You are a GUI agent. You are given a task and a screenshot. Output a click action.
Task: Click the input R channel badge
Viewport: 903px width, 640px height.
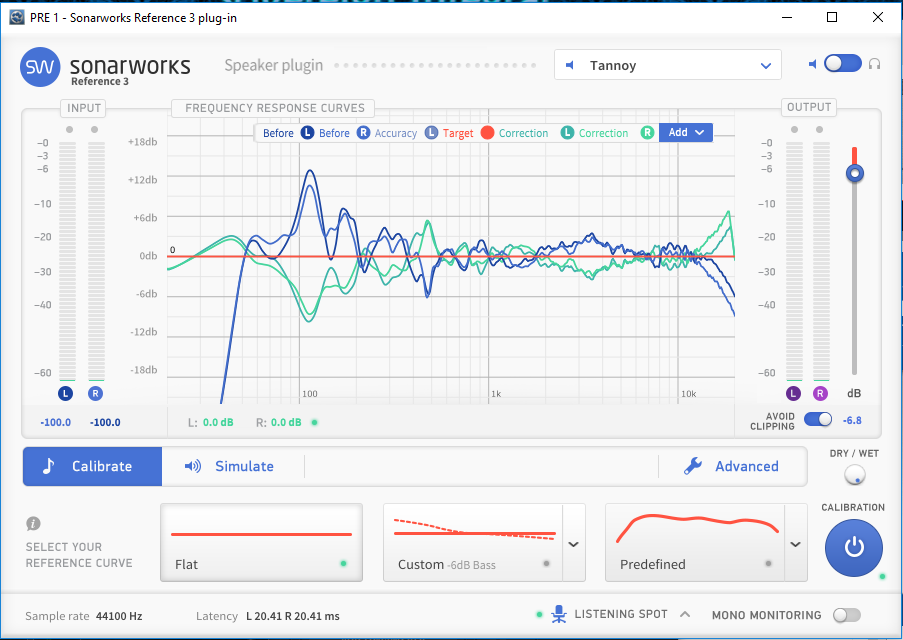(x=95, y=393)
